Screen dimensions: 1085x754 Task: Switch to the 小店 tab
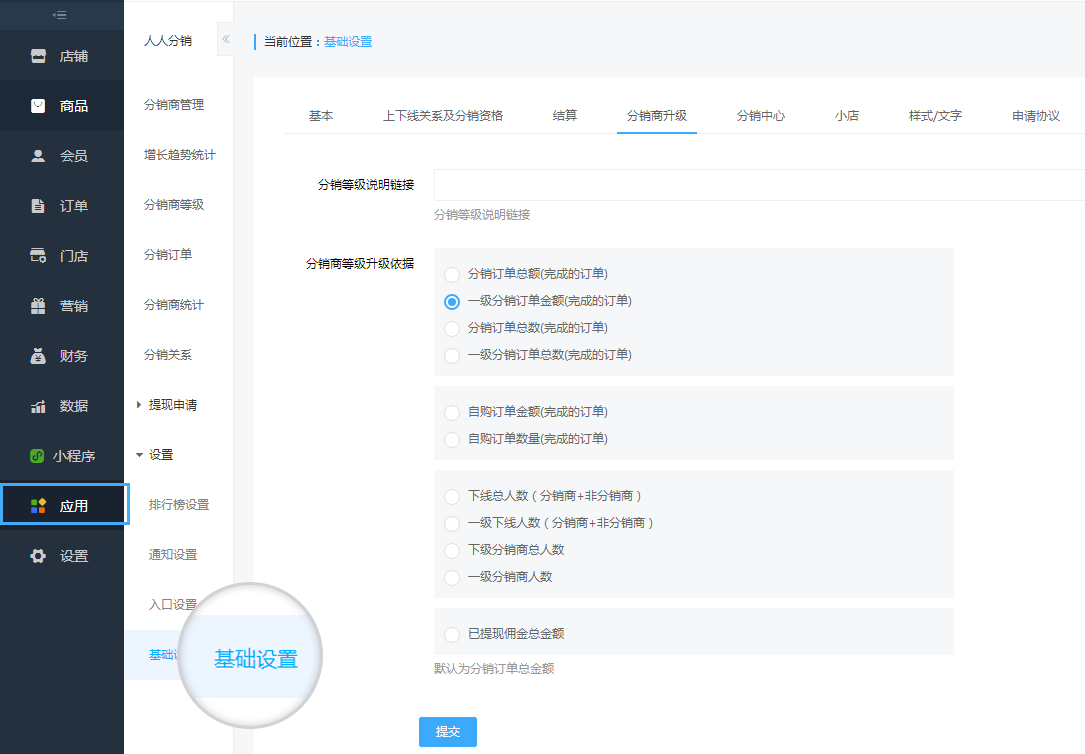[846, 116]
